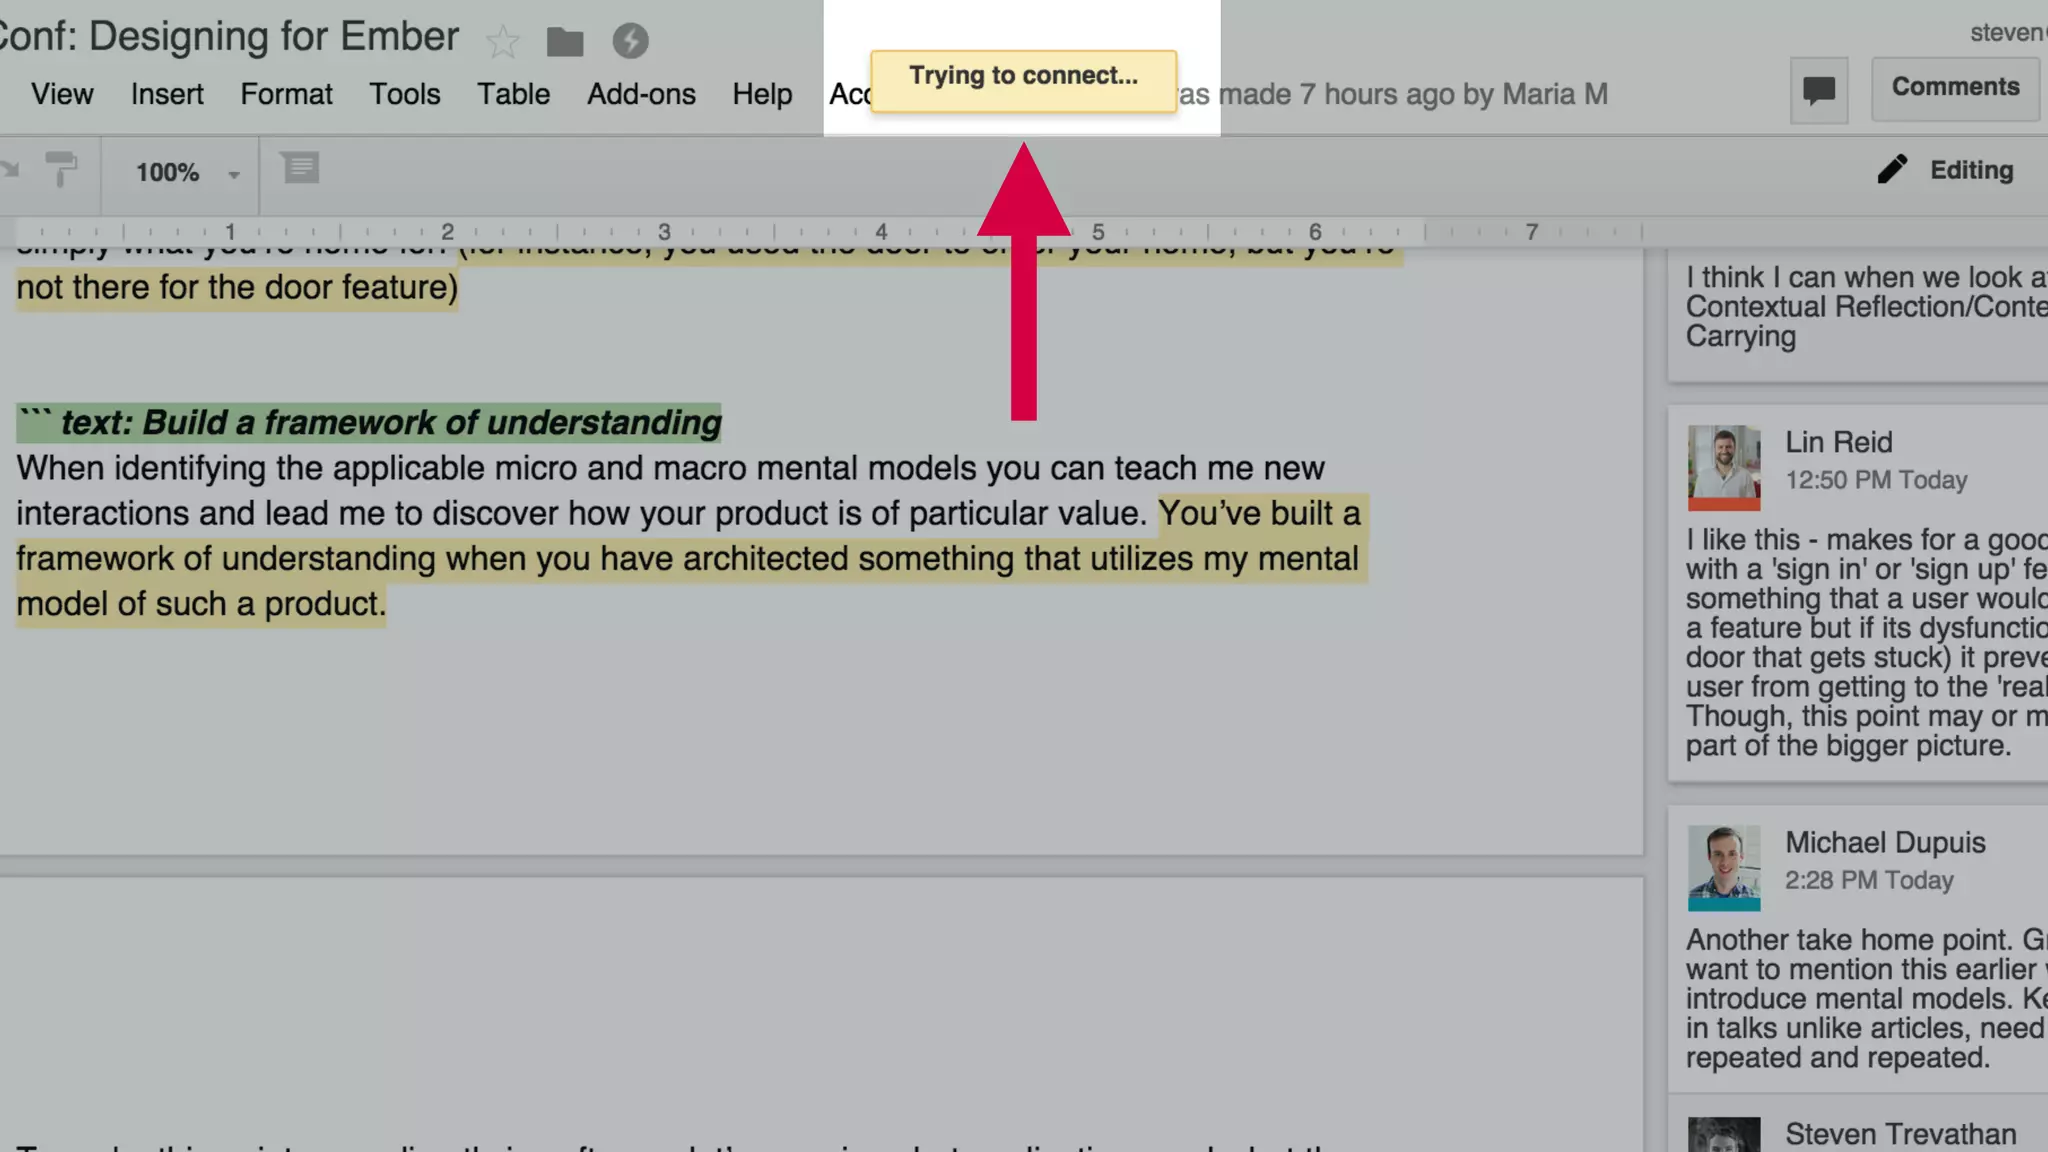Click the document outline icon in toolbar
The width and height of the screenshot is (2048, 1152).
(300, 168)
